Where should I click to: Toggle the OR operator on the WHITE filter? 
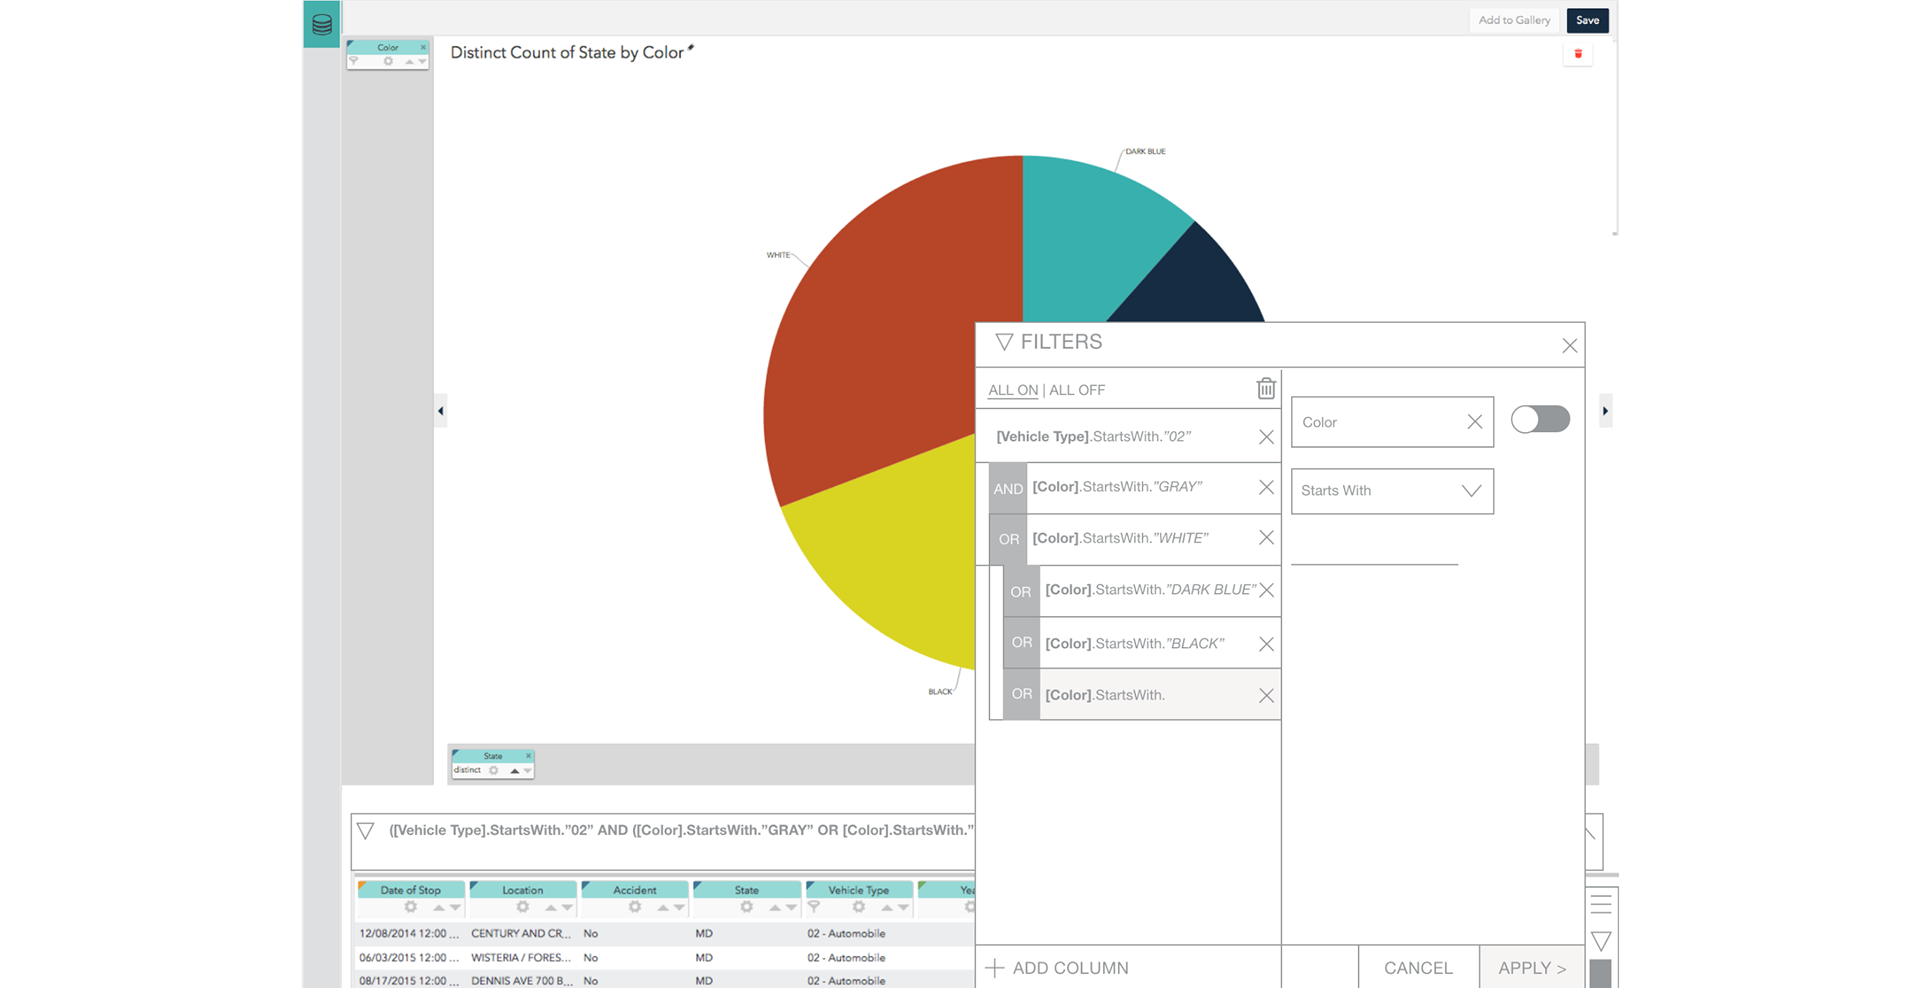coord(1008,539)
